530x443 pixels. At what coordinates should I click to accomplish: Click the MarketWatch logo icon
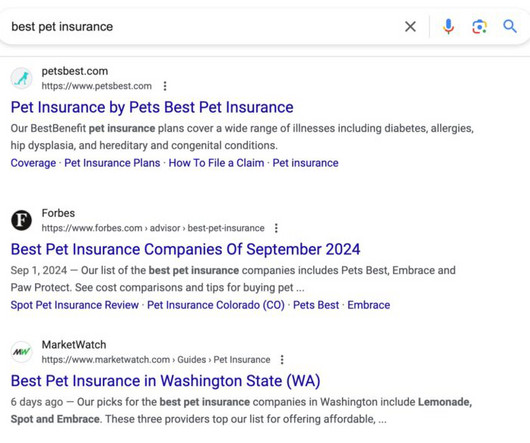pos(22,352)
